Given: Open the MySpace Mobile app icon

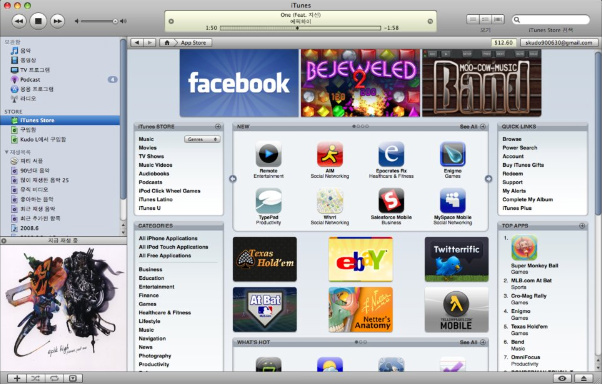Looking at the screenshot, I should coord(453,200).
